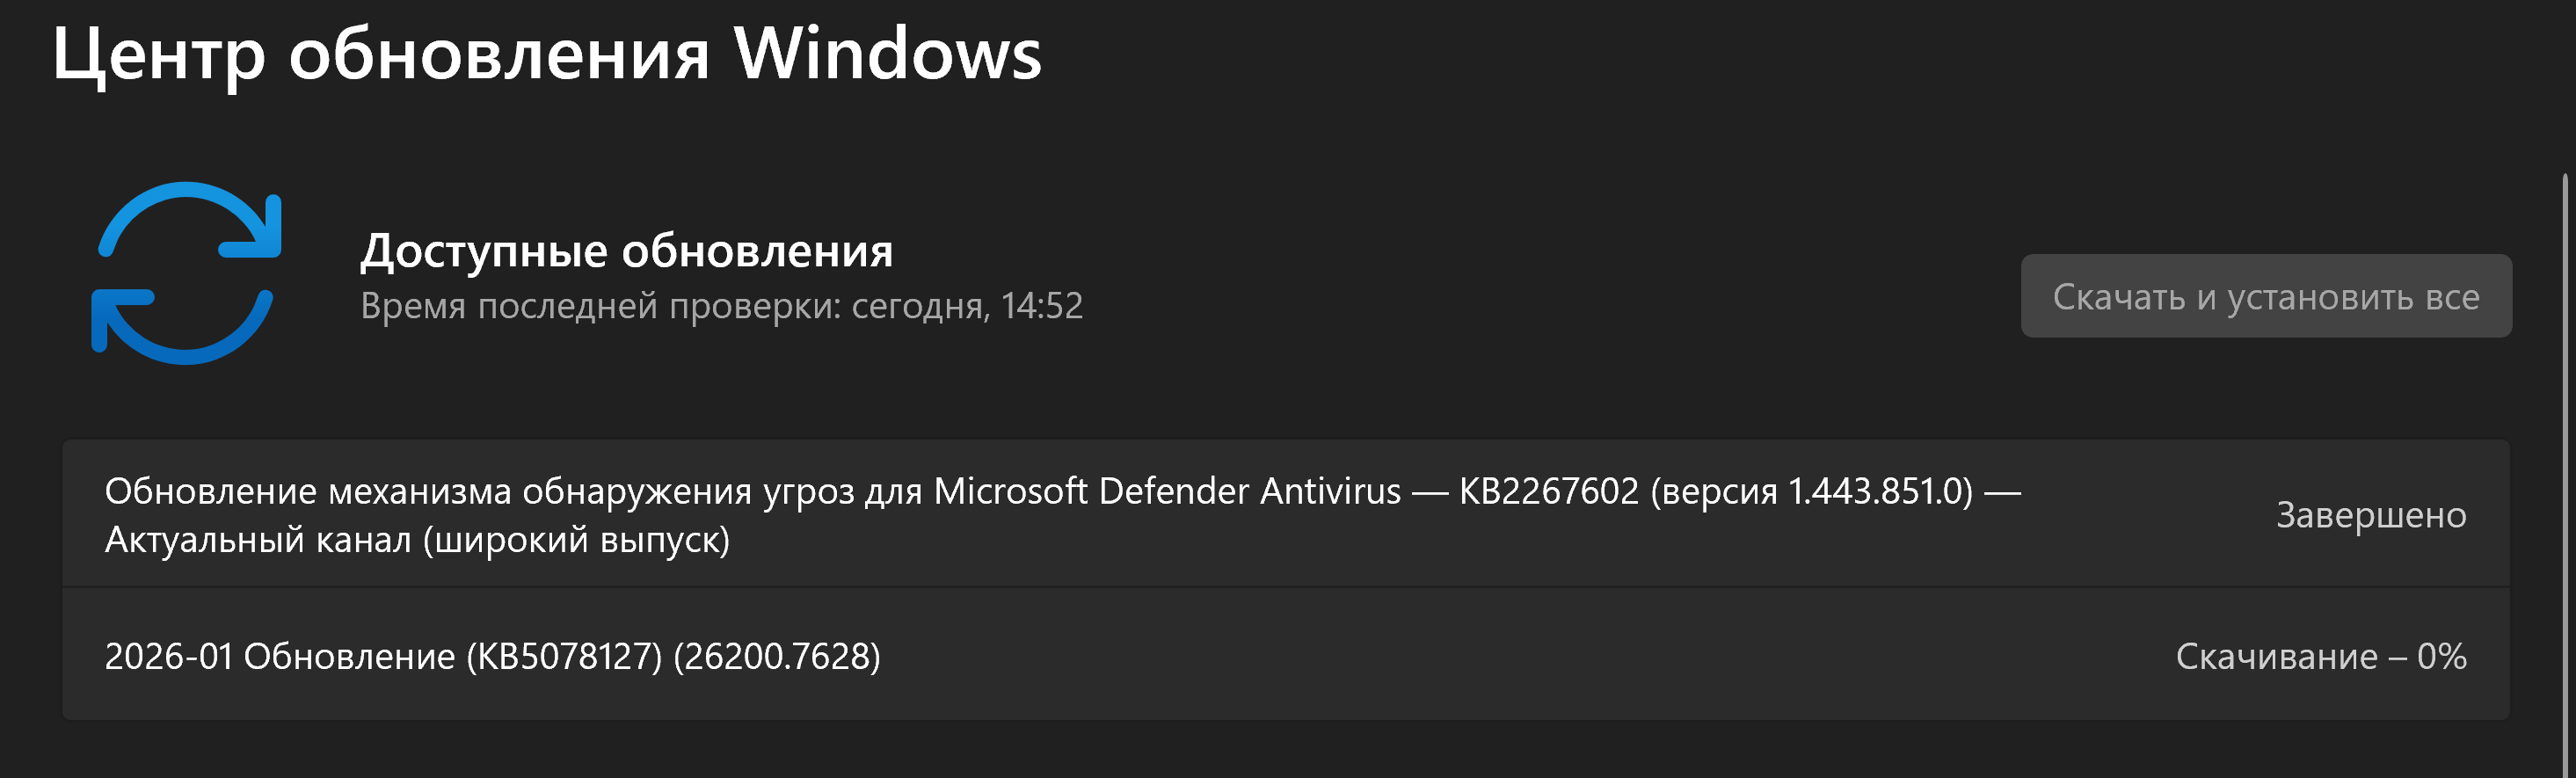Click the word "сегодня" in last check line

(x=920, y=306)
